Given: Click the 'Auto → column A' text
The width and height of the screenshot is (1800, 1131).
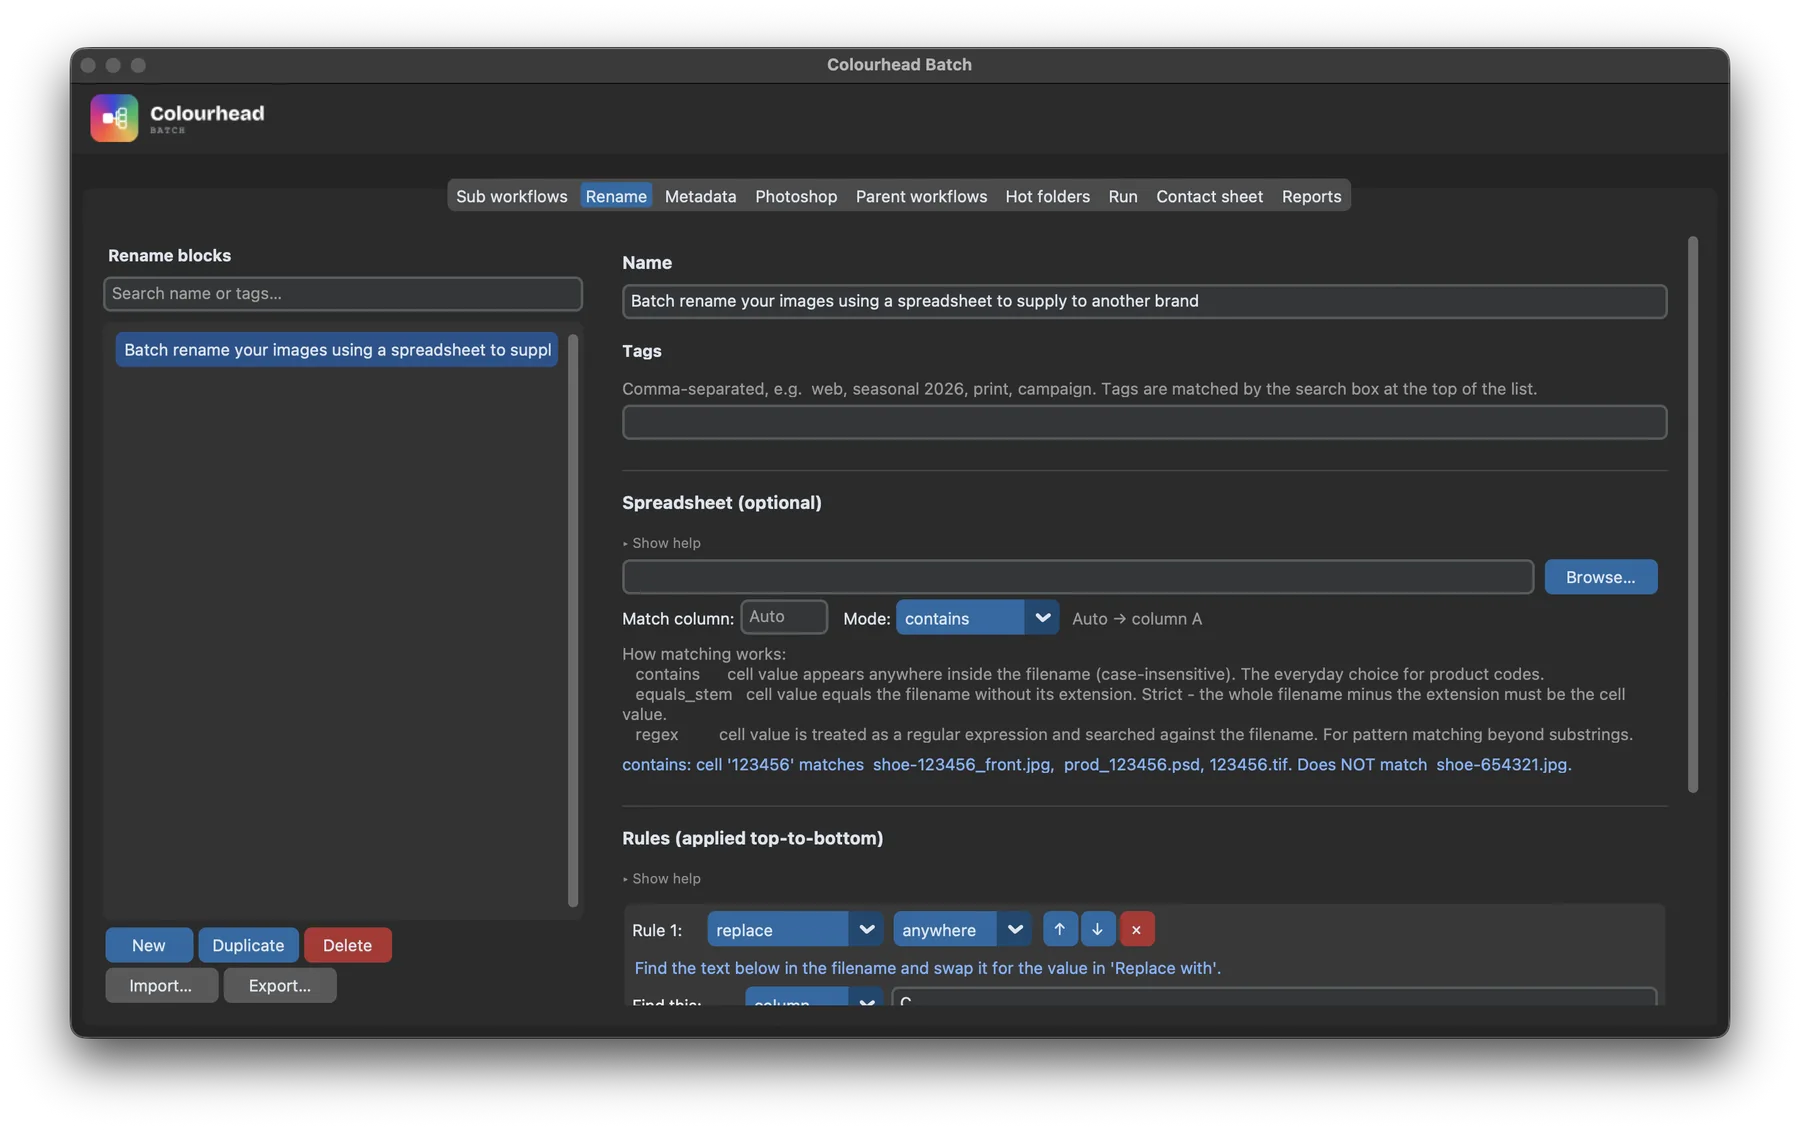Looking at the screenshot, I should pos(1137,619).
